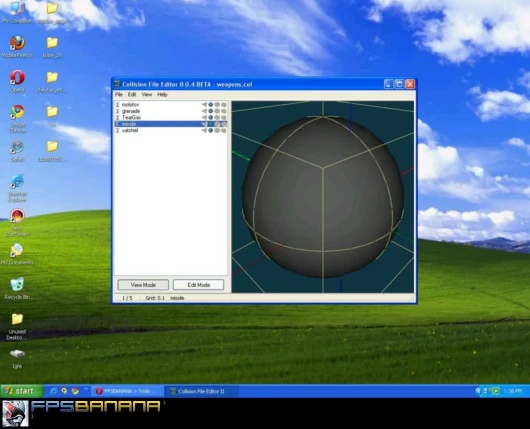
Task: Click the faces triangle icon in the molotov row
Action: point(204,105)
